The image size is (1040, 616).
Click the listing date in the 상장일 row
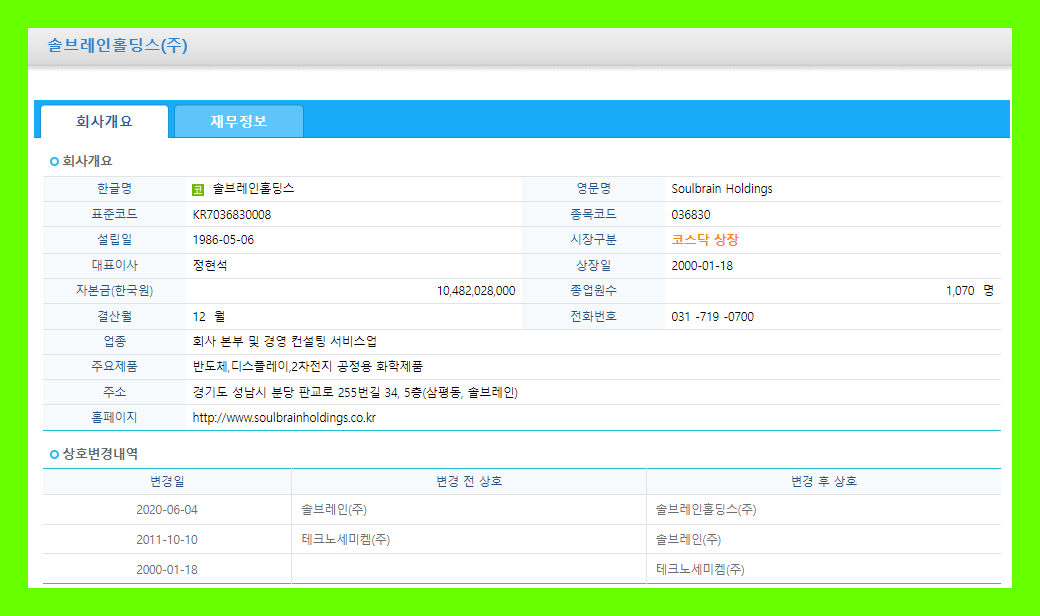[702, 266]
